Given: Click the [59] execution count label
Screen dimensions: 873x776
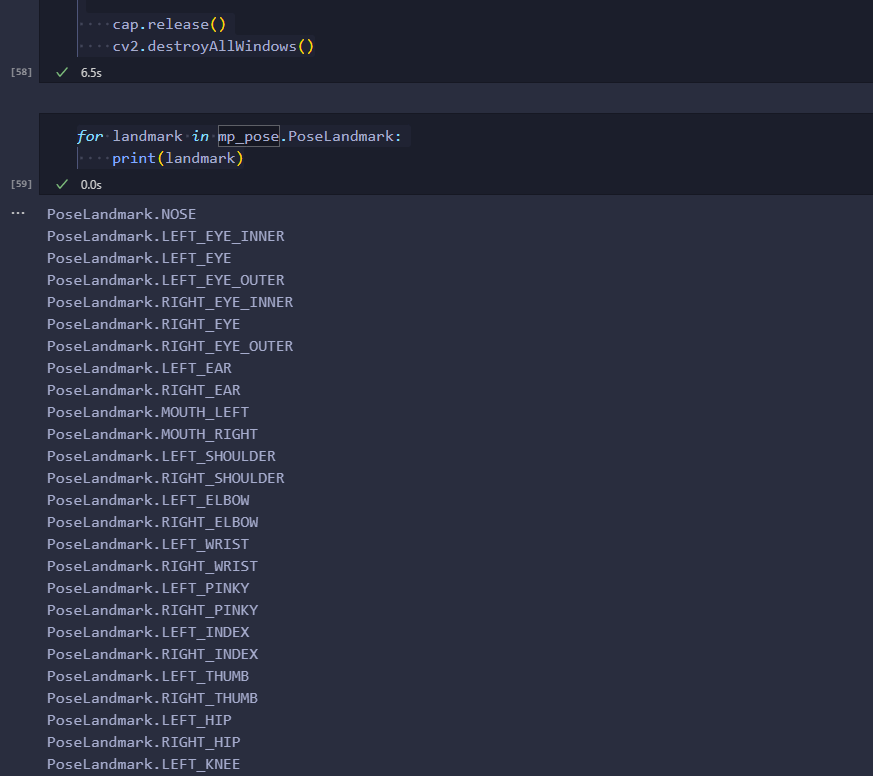Looking at the screenshot, I should pyautogui.click(x=21, y=184).
